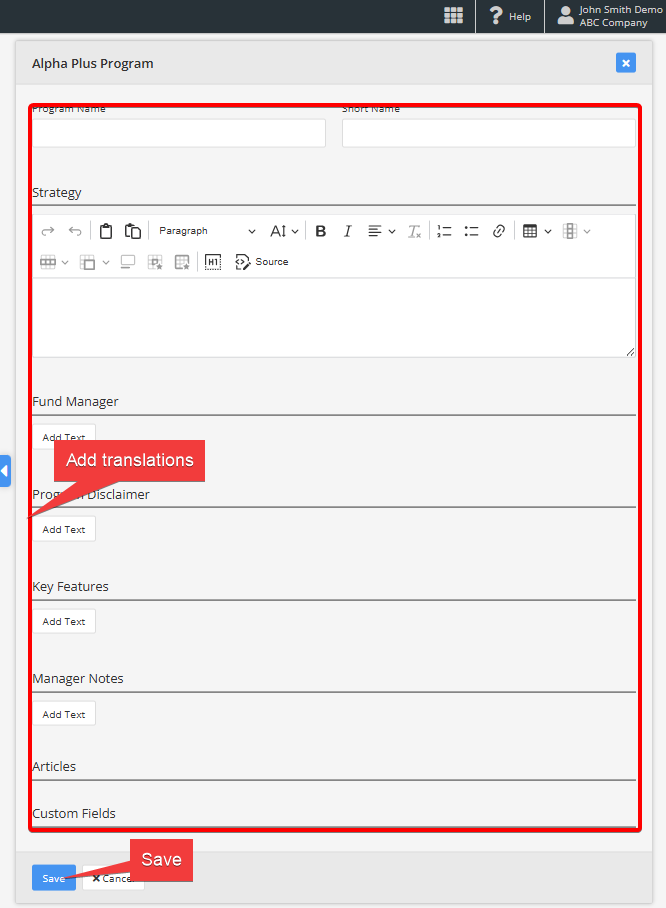Insert a bulleted list
Image resolution: width=666 pixels, height=908 pixels.
coord(472,231)
